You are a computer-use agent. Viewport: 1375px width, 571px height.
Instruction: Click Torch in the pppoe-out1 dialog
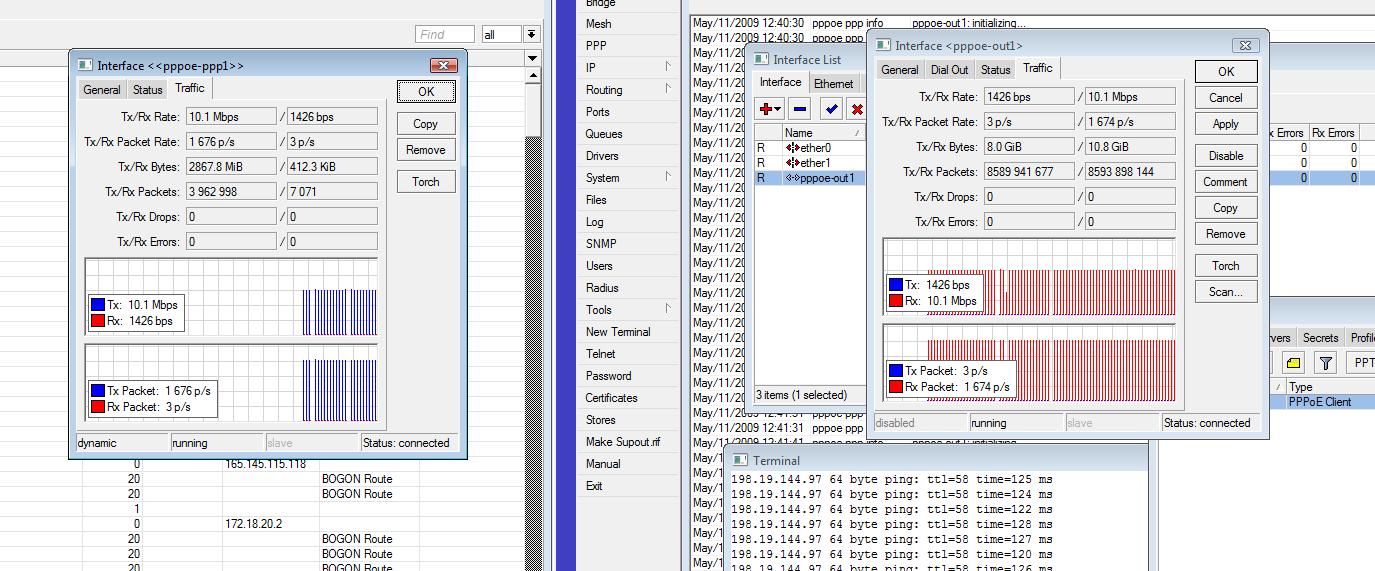coord(1226,266)
